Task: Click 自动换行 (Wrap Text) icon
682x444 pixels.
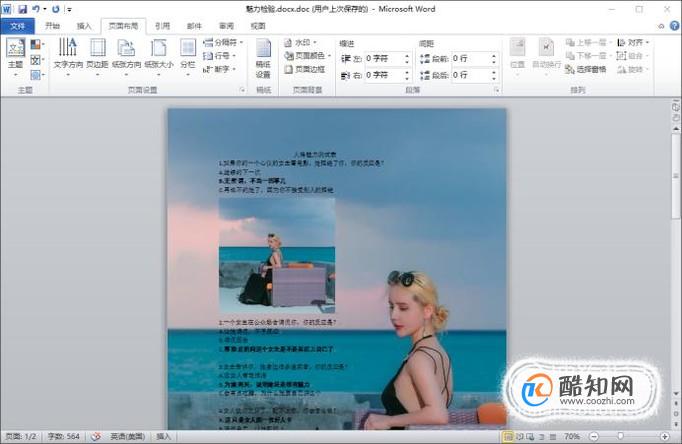Action: (546, 57)
